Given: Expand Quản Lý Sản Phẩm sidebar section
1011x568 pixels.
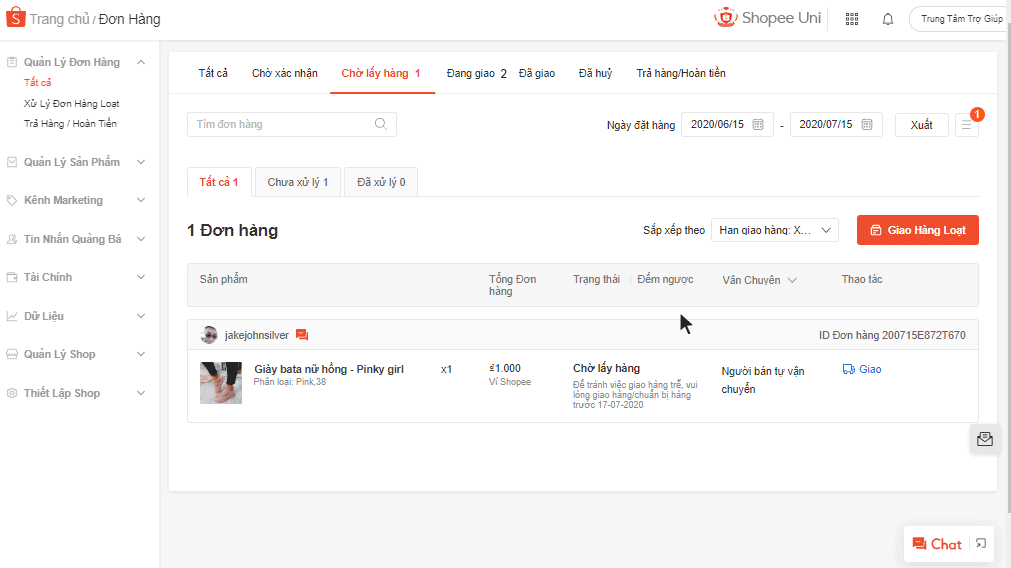Looking at the screenshot, I should (140, 162).
